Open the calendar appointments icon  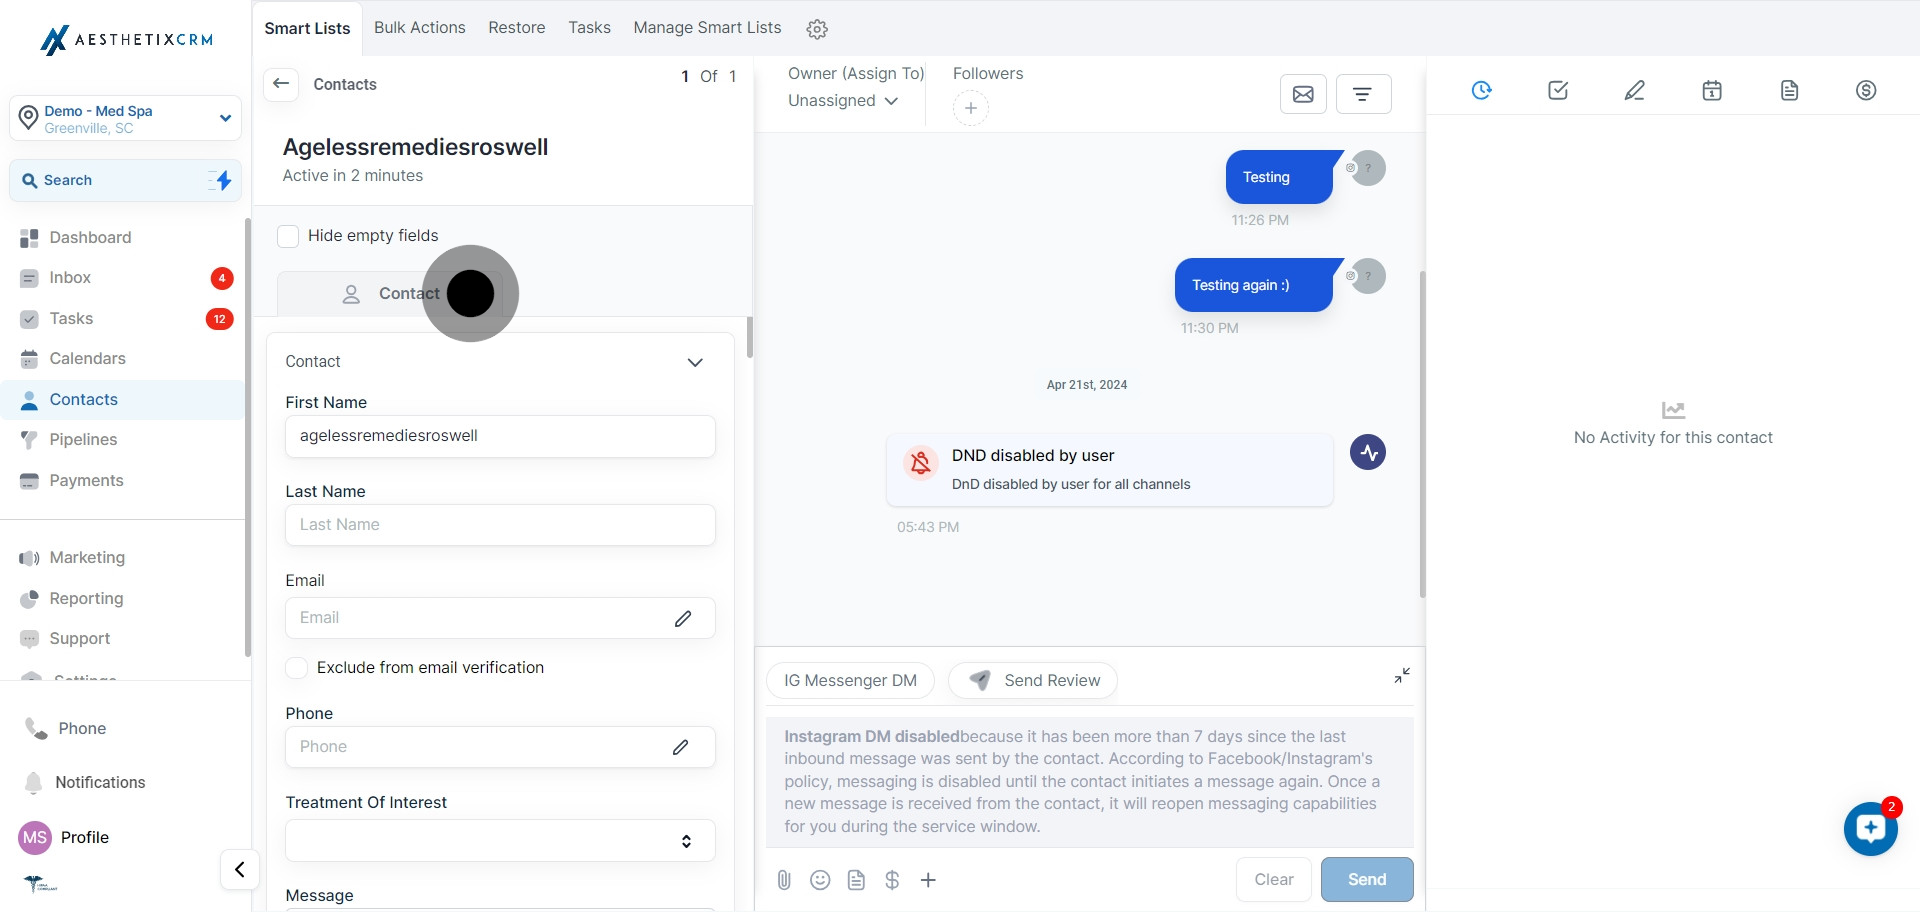(x=1712, y=91)
